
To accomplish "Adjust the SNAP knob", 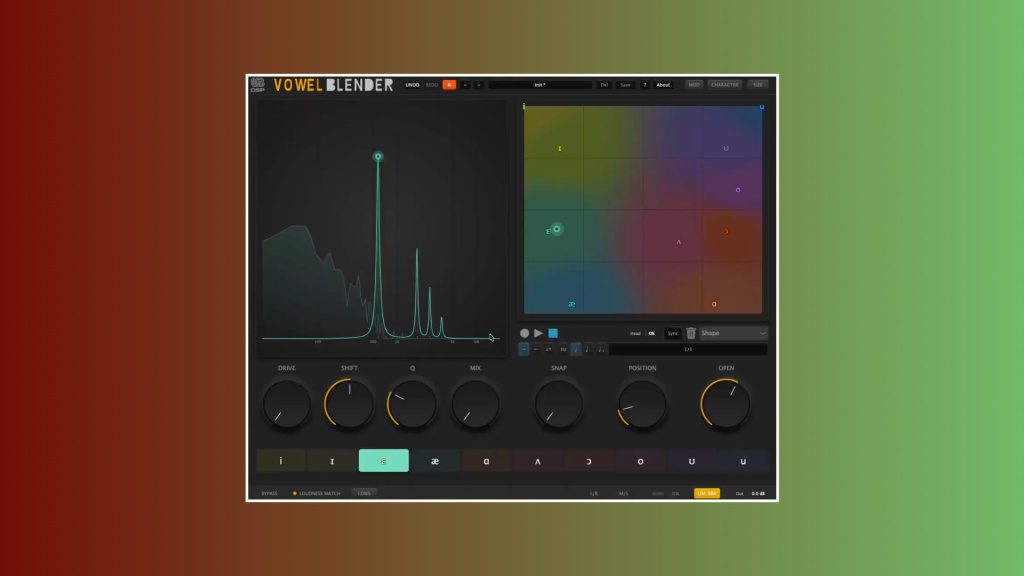I will coord(559,404).
